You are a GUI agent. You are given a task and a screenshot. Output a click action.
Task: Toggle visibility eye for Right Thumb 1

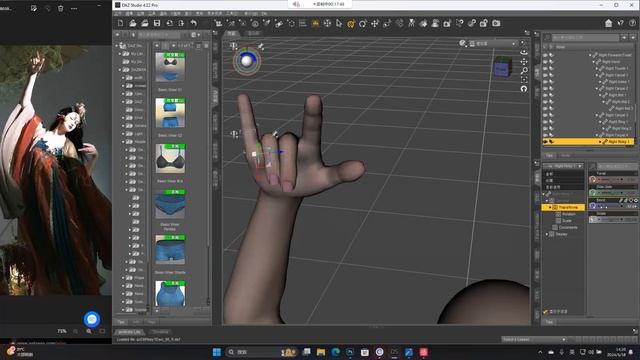click(x=545, y=68)
